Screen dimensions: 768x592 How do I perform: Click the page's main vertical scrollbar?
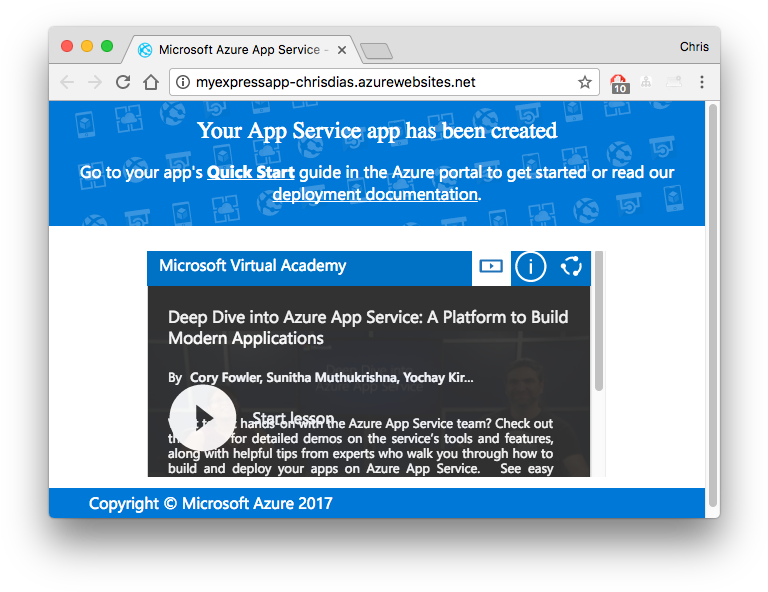[x=713, y=305]
